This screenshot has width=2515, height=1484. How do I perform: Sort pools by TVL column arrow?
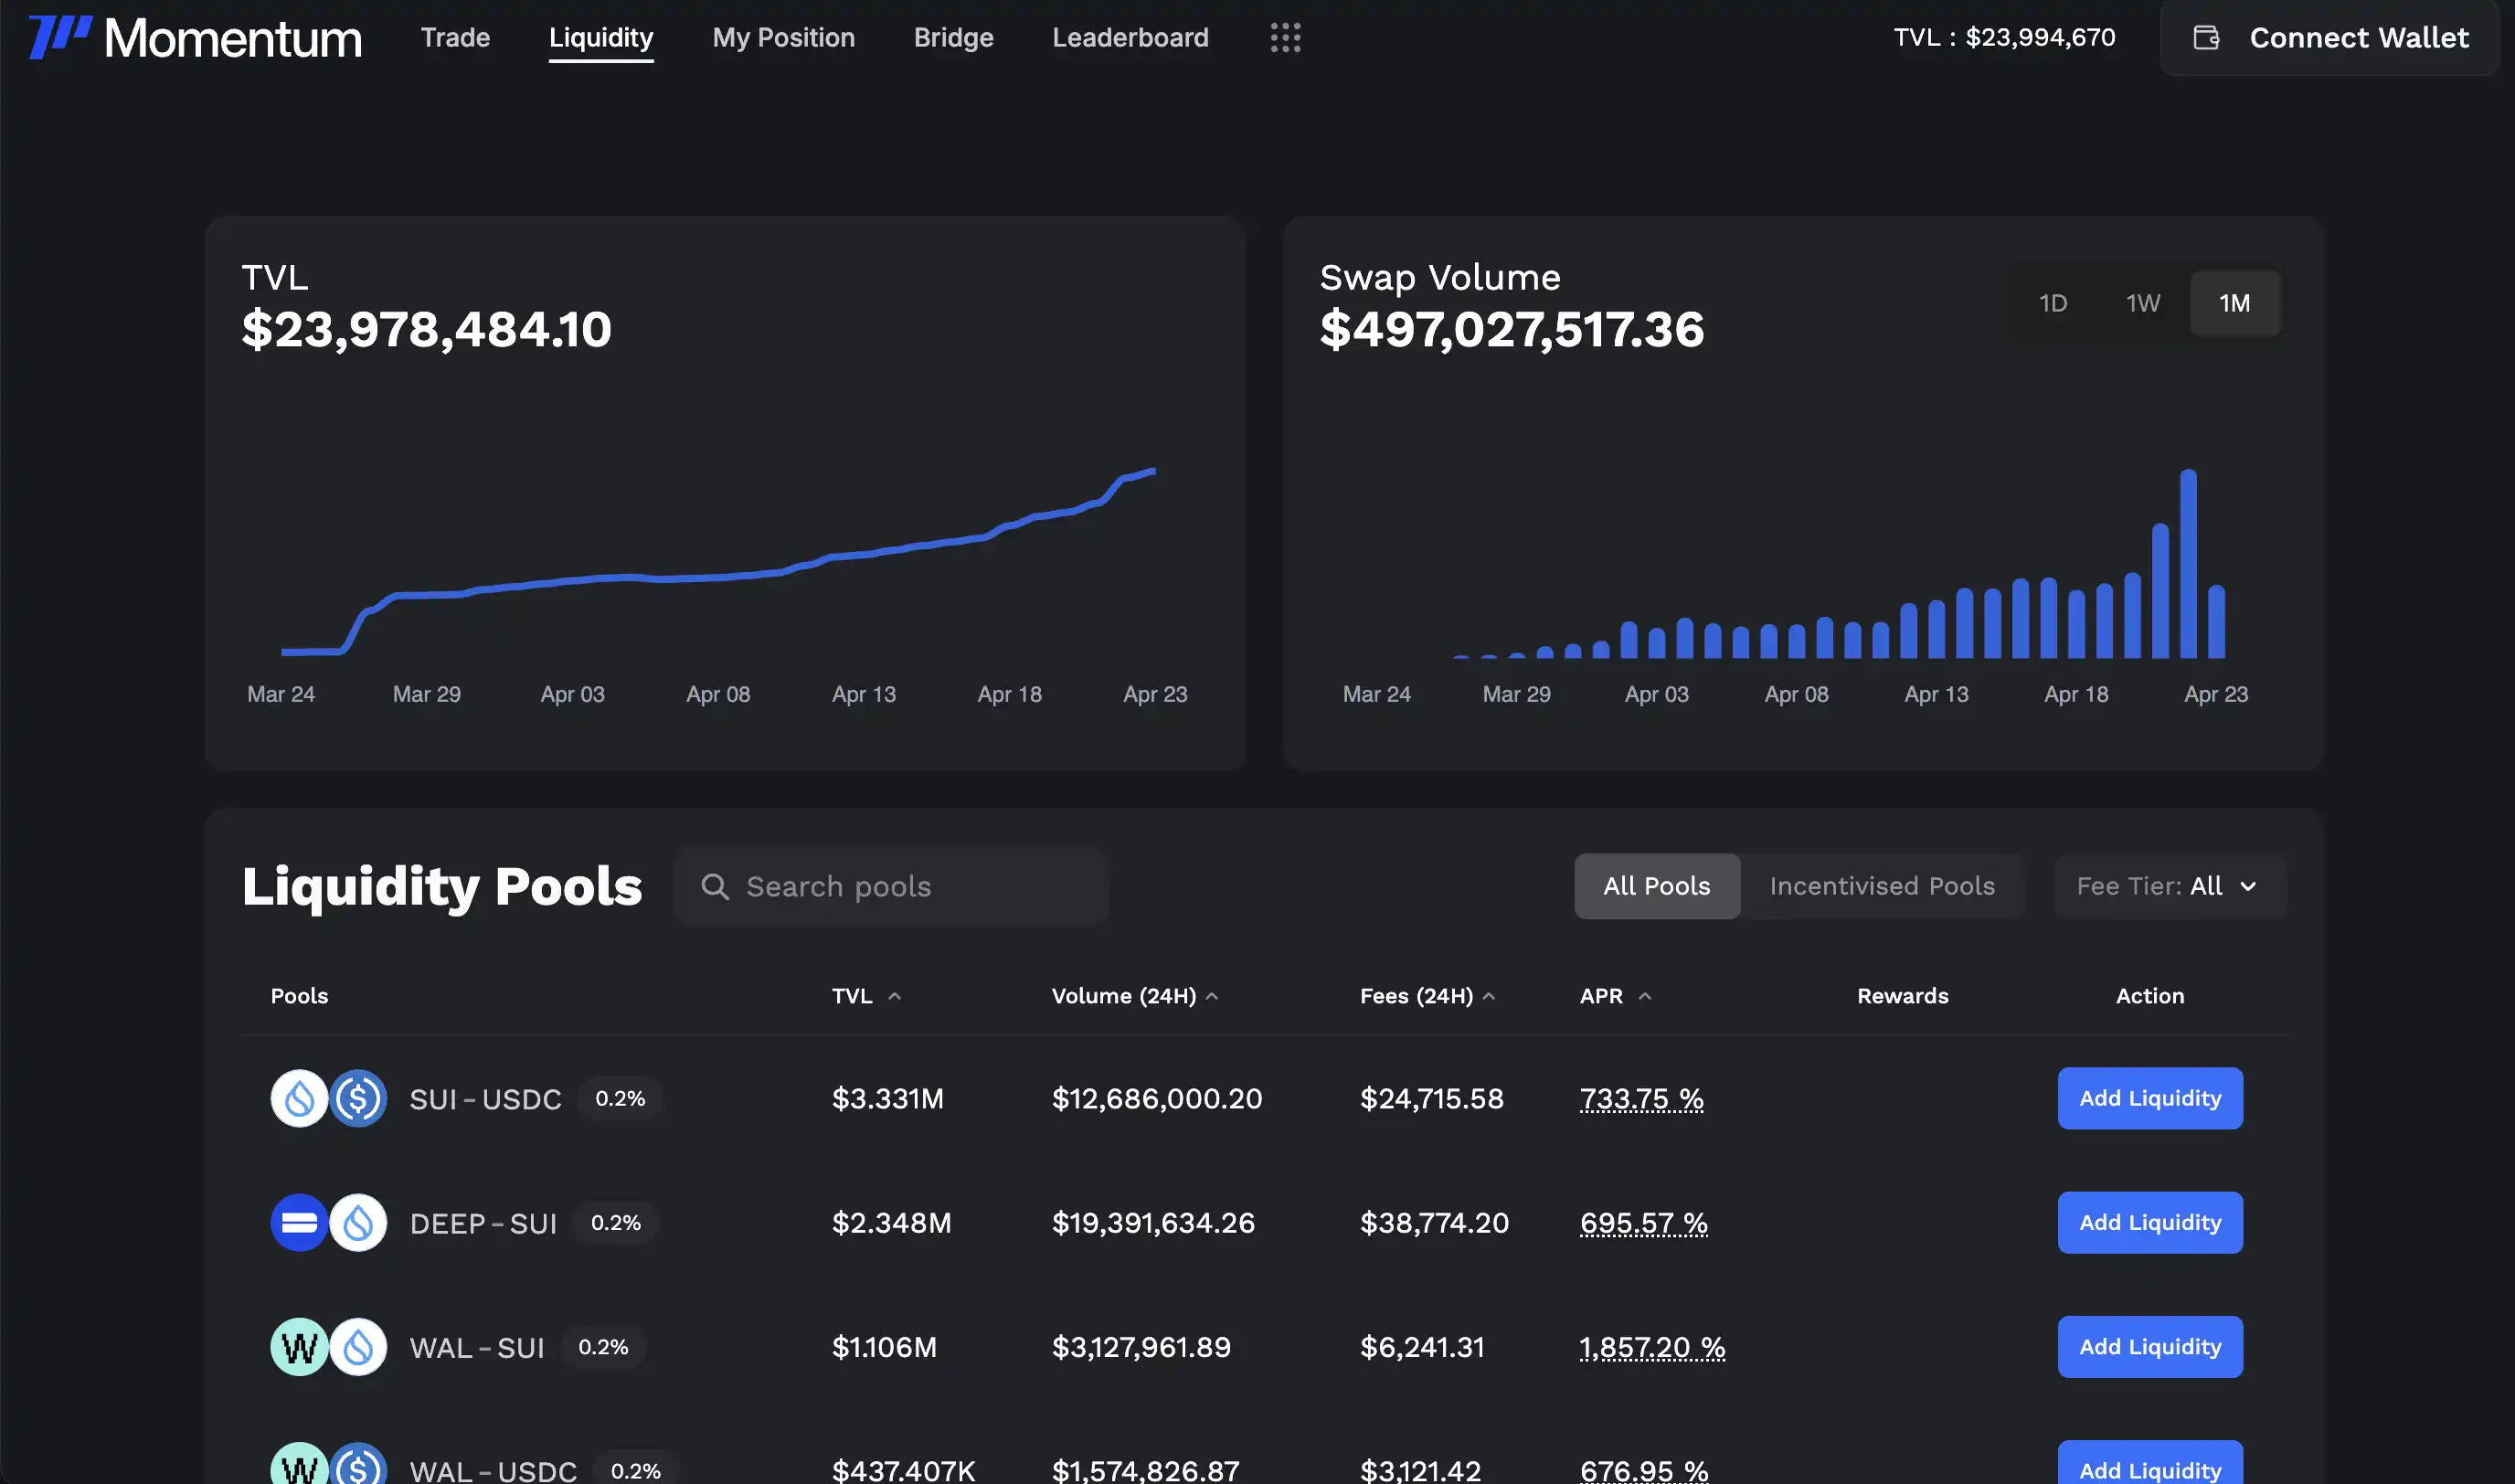click(895, 996)
